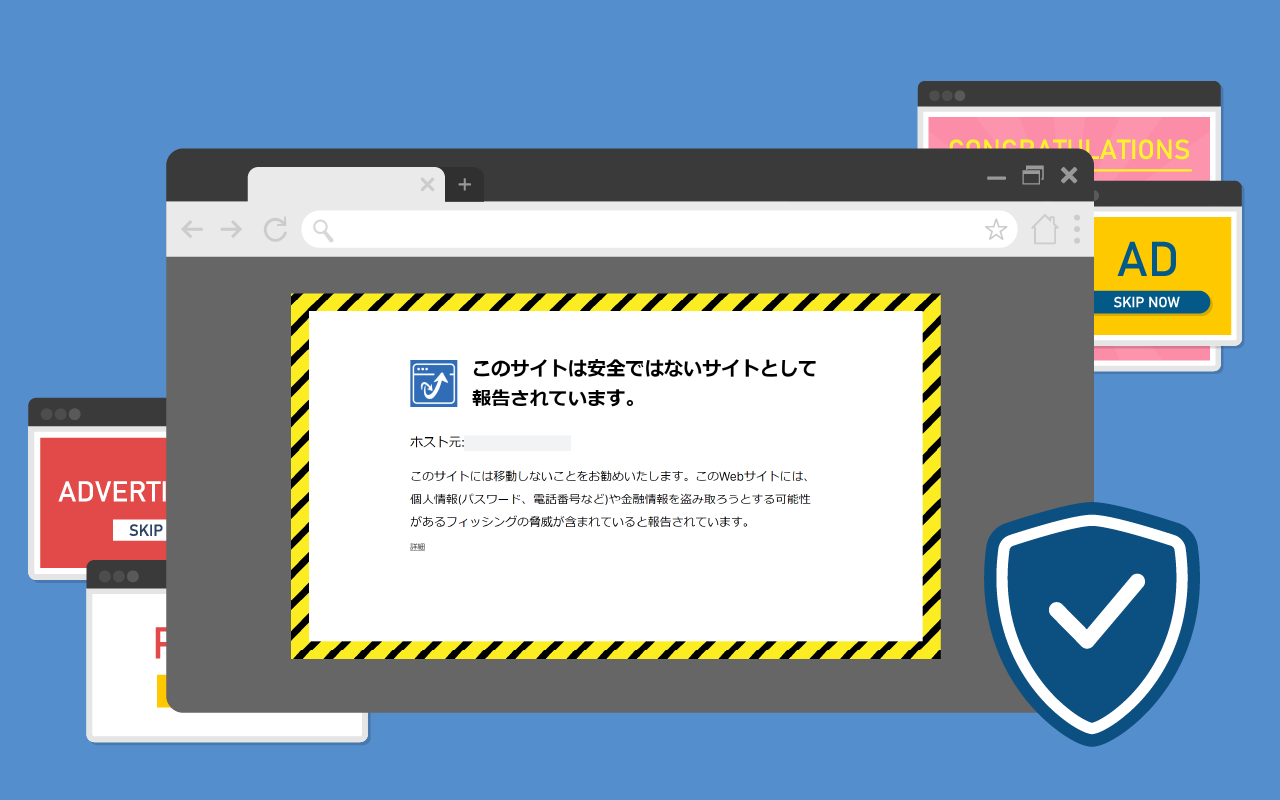Image resolution: width=1280 pixels, height=800 pixels.
Task: Reload the page with the refresh icon
Action: pyautogui.click(x=275, y=230)
